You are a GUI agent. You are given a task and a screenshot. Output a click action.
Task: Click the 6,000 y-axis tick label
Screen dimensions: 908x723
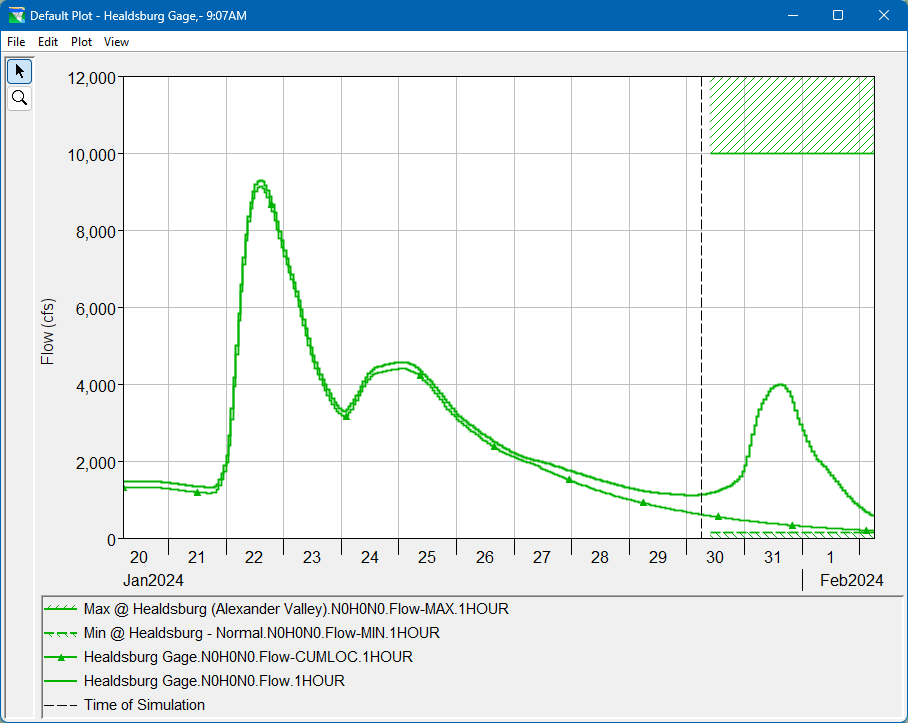[96, 309]
